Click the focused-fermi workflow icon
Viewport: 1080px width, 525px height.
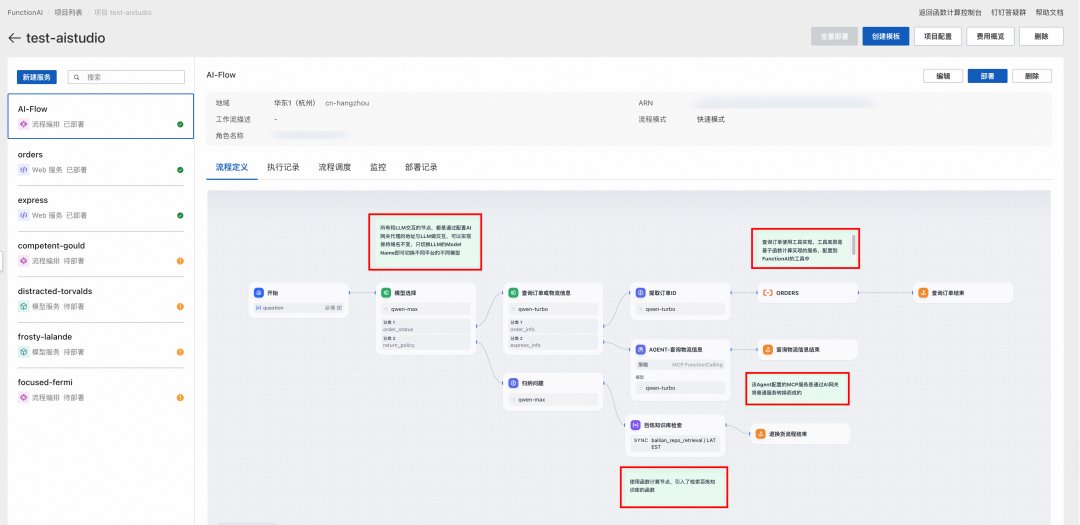pos(23,398)
